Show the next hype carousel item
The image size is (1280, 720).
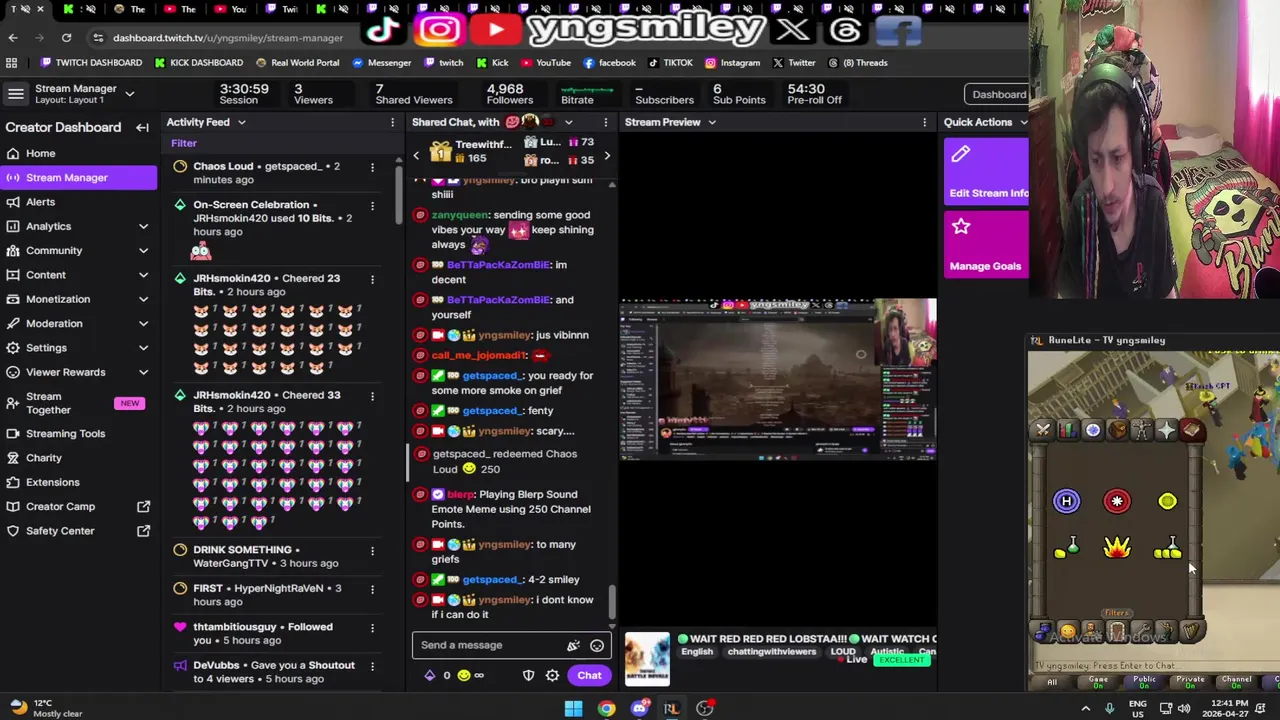point(606,155)
